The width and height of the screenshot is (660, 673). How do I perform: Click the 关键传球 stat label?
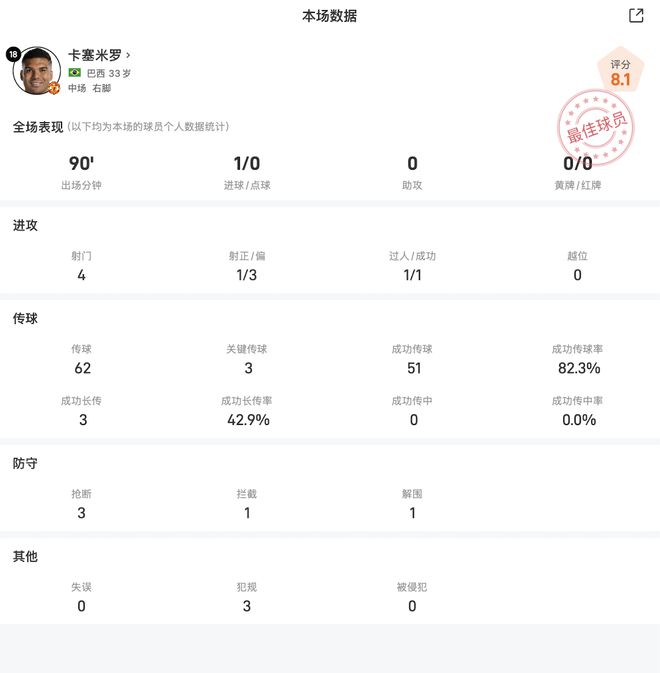(246, 349)
